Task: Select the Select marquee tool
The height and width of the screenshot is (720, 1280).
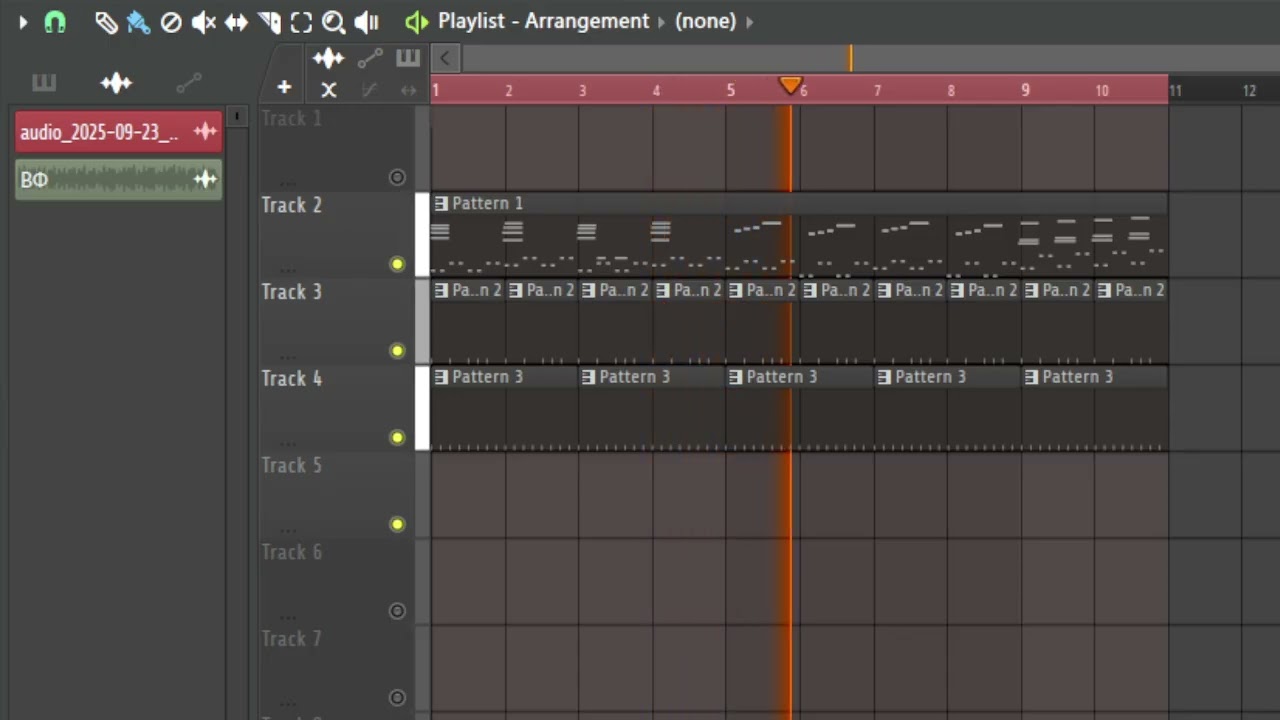Action: (301, 22)
